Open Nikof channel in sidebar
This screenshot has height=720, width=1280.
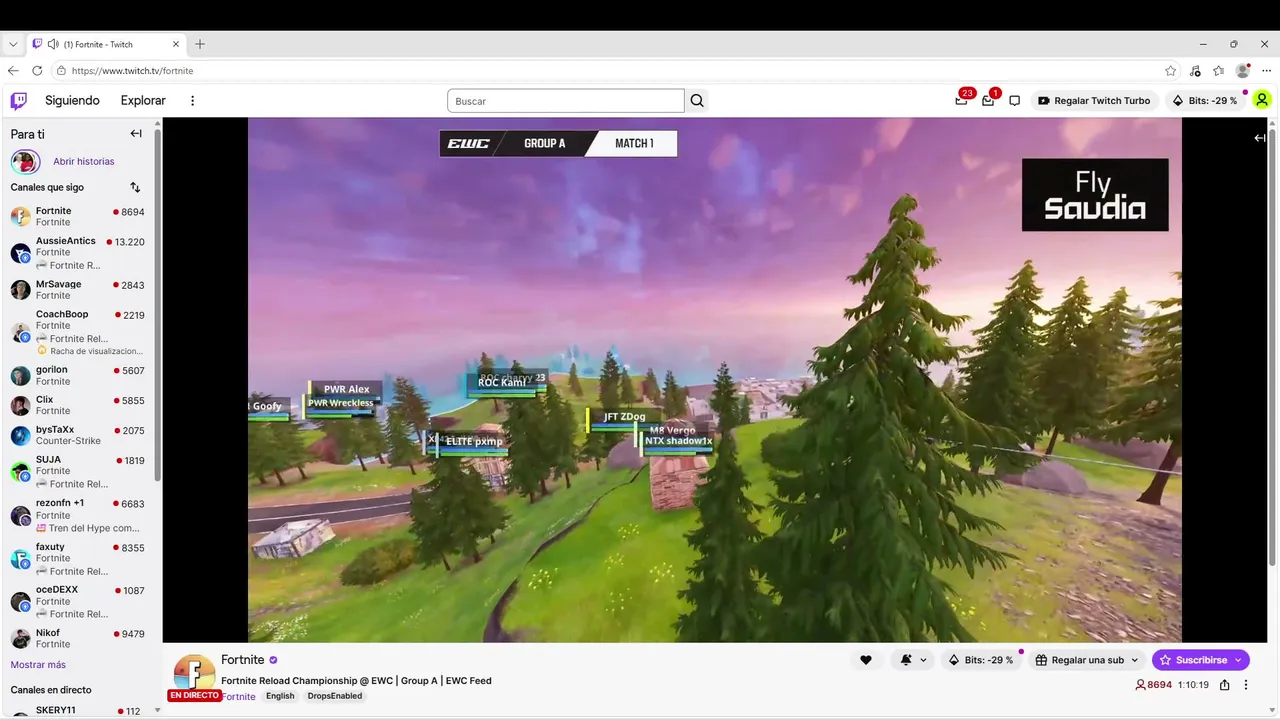[78, 638]
